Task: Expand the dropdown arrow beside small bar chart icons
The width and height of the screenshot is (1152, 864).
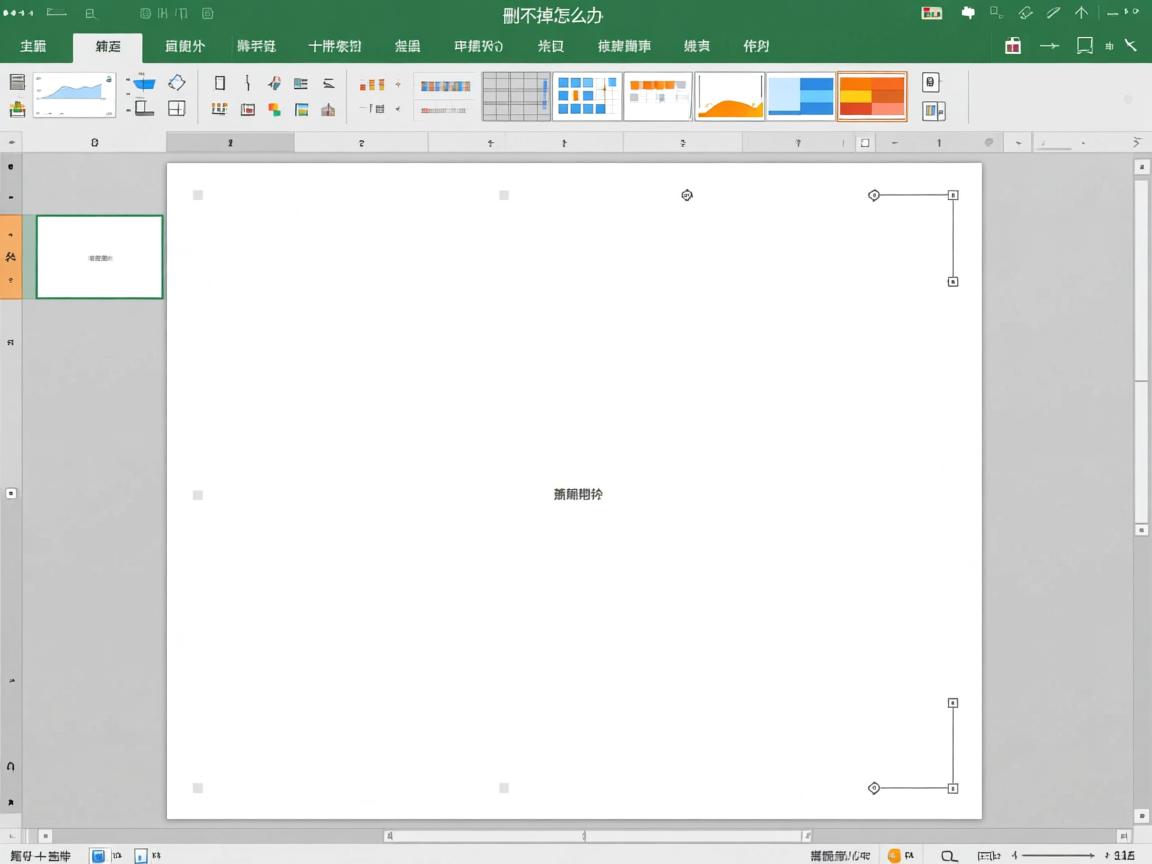Action: (398, 85)
